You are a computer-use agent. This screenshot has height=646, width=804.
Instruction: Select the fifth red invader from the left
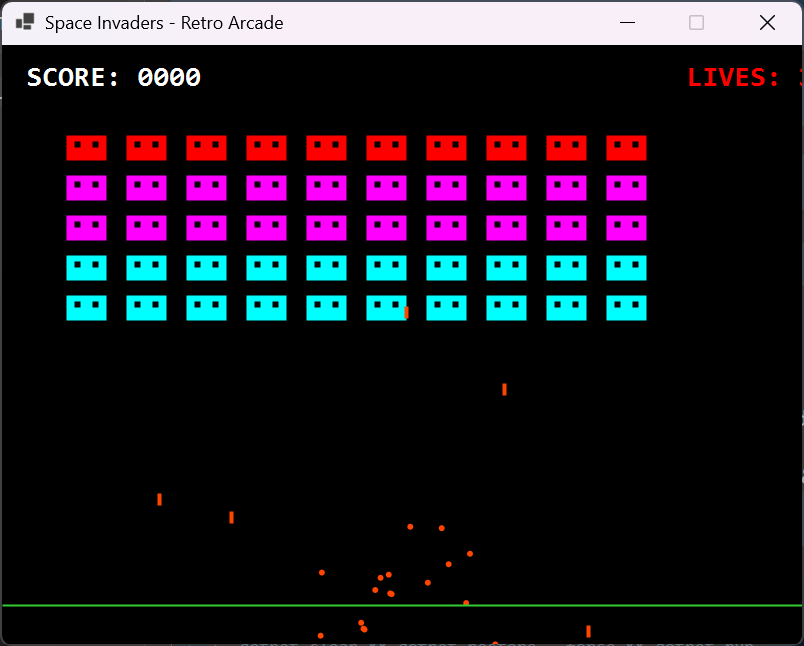tap(327, 148)
